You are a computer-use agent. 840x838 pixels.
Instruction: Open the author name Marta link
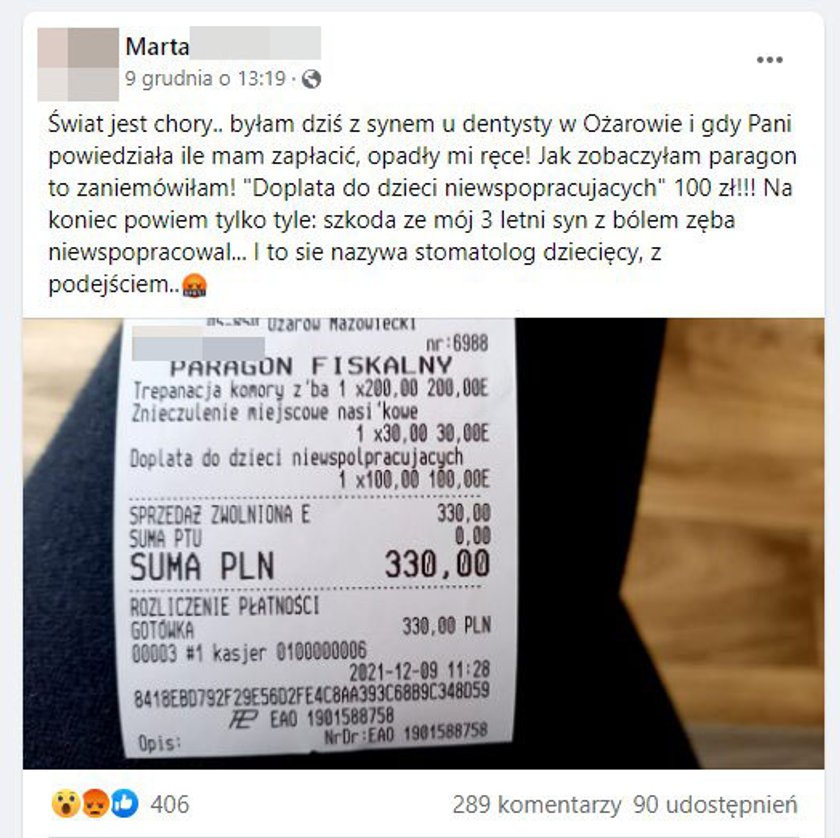point(157,47)
